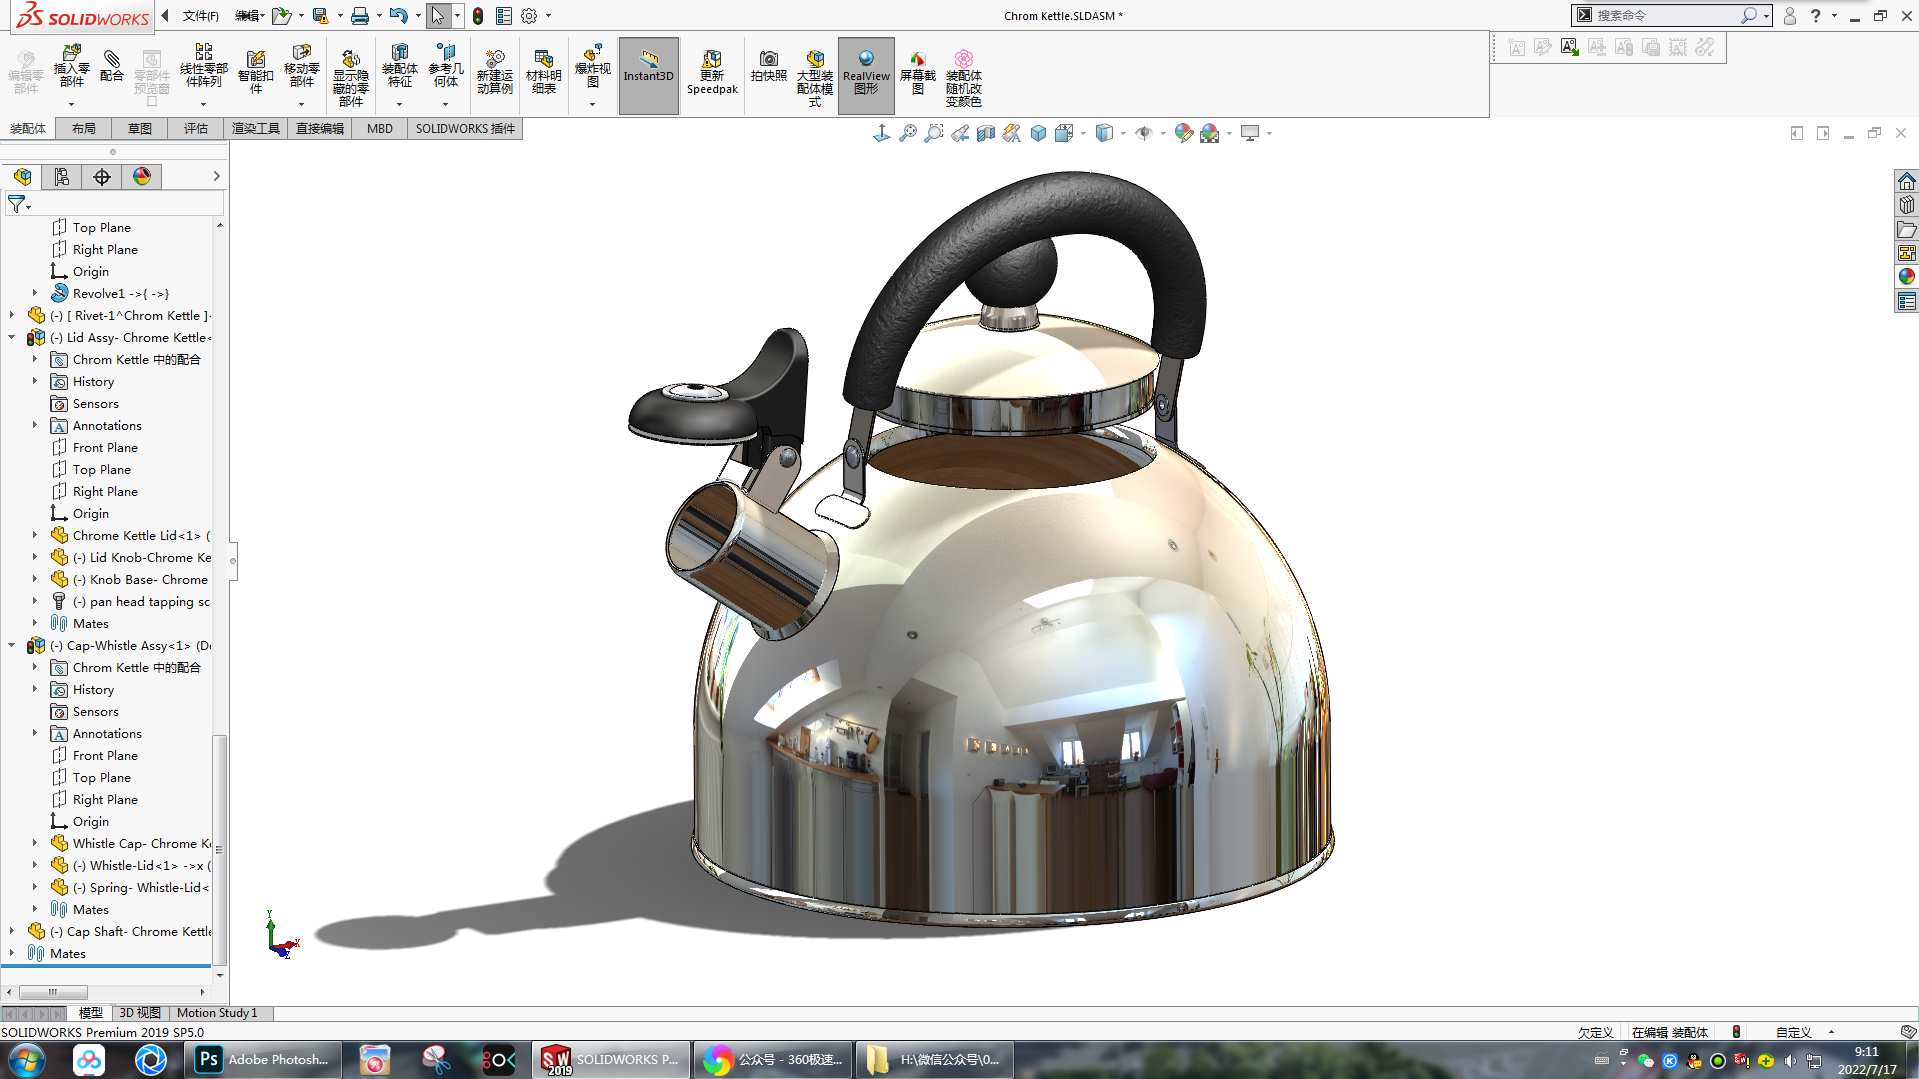Switch to the PropertyManager tab
The width and height of the screenshot is (1919, 1079).
pyautogui.click(x=62, y=177)
